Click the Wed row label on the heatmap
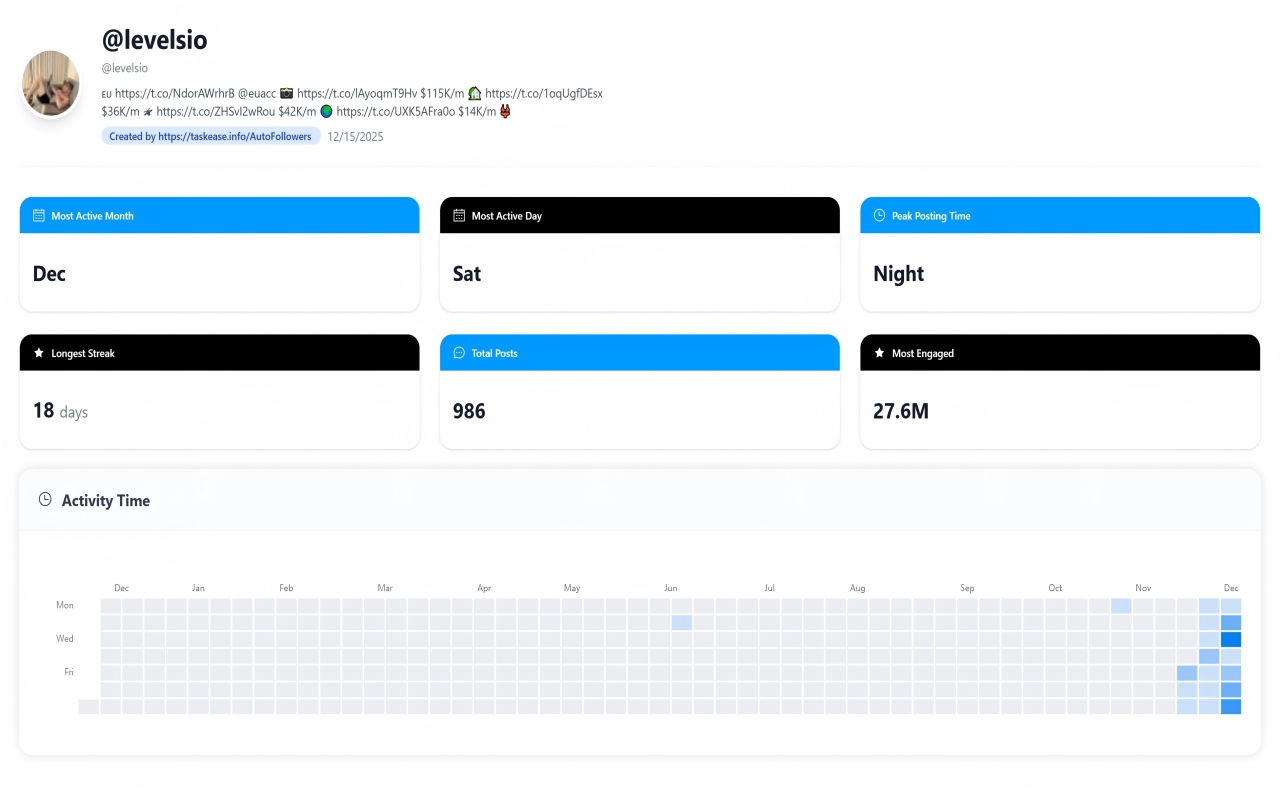This screenshot has width=1280, height=800. (64, 638)
